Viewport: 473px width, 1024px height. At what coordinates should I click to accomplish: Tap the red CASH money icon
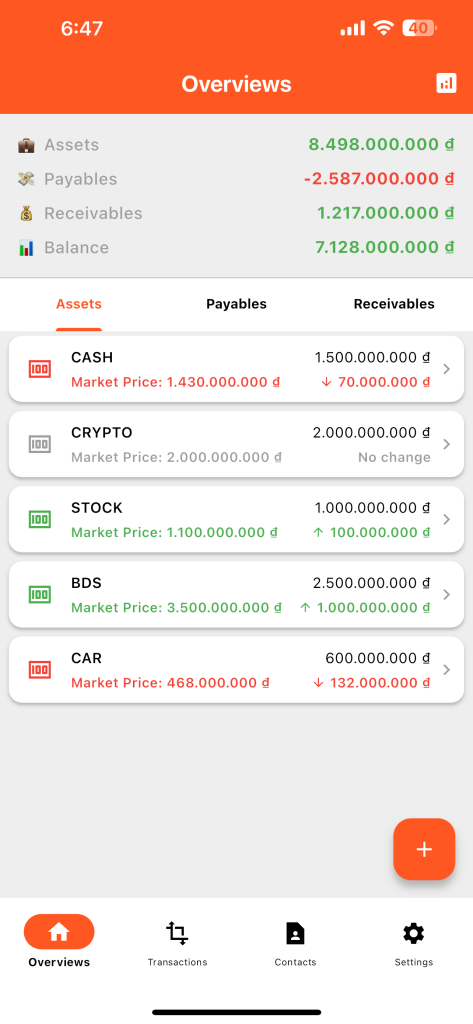(40, 369)
